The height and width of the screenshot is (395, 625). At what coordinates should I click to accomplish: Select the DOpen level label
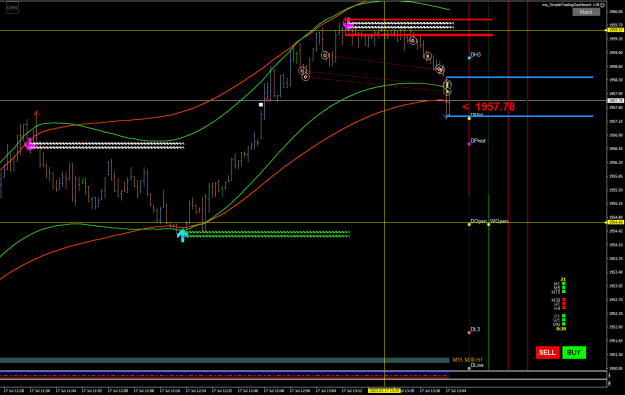[x=478, y=221]
